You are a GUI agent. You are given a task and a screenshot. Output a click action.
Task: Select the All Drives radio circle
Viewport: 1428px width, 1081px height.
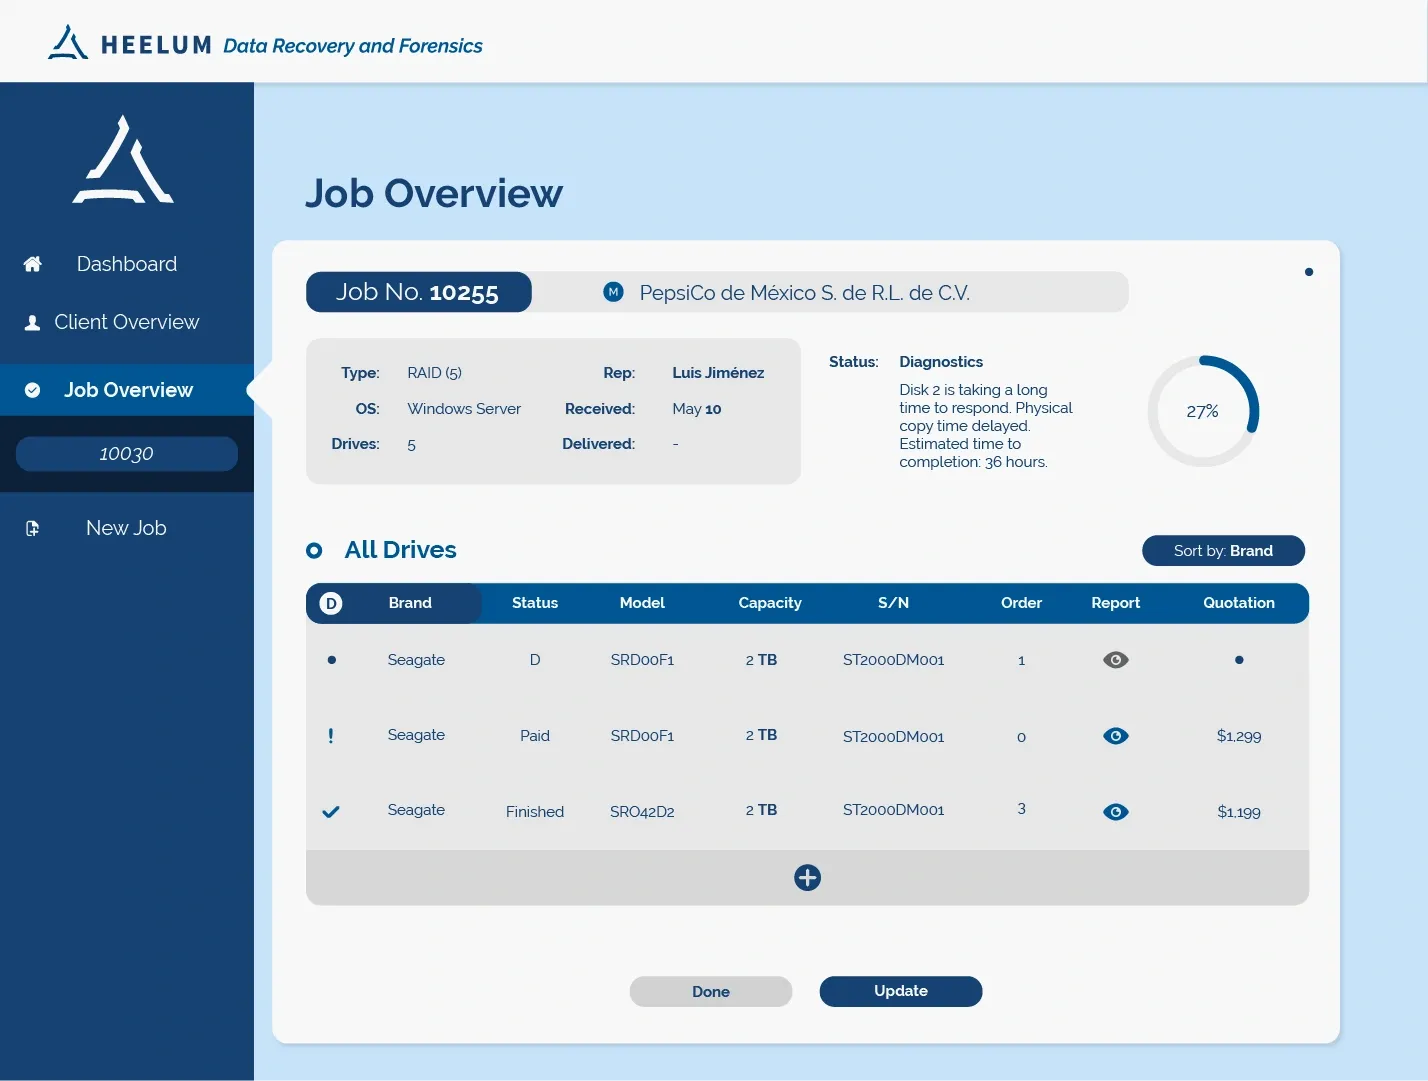click(x=314, y=551)
